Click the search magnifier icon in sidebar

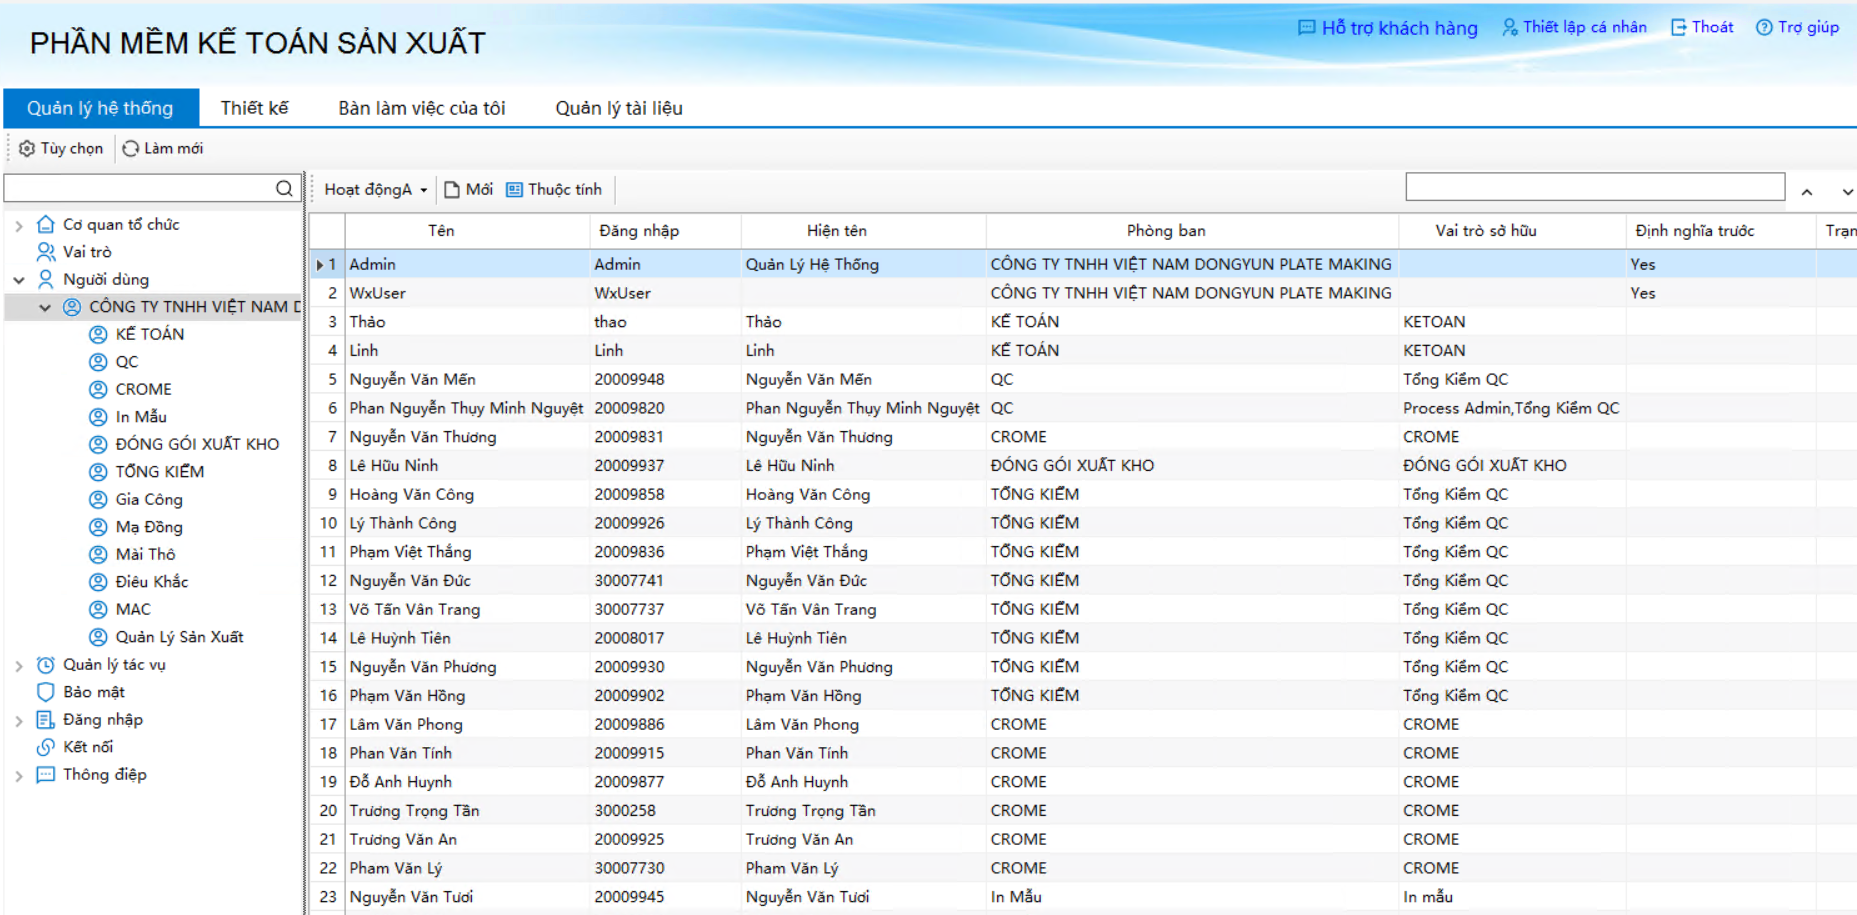[x=284, y=188]
